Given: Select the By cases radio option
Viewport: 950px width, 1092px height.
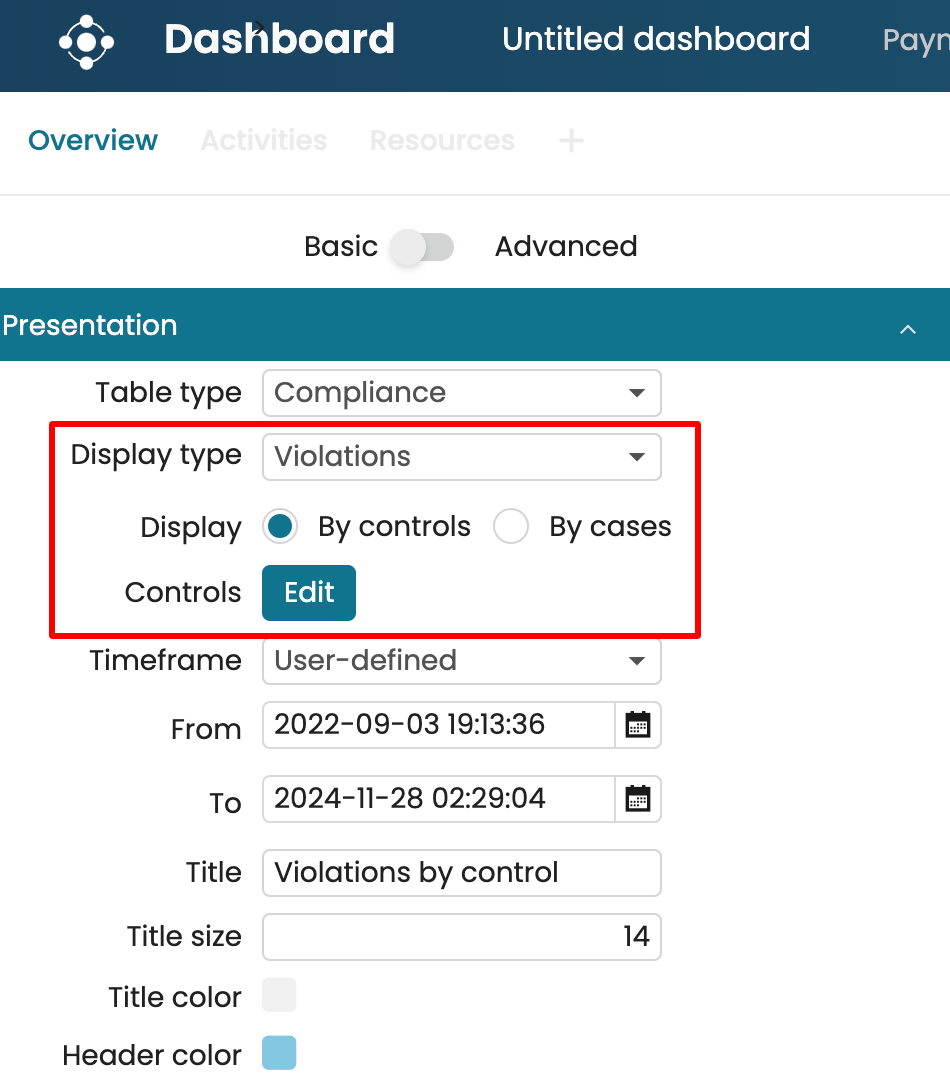Looking at the screenshot, I should tap(511, 527).
